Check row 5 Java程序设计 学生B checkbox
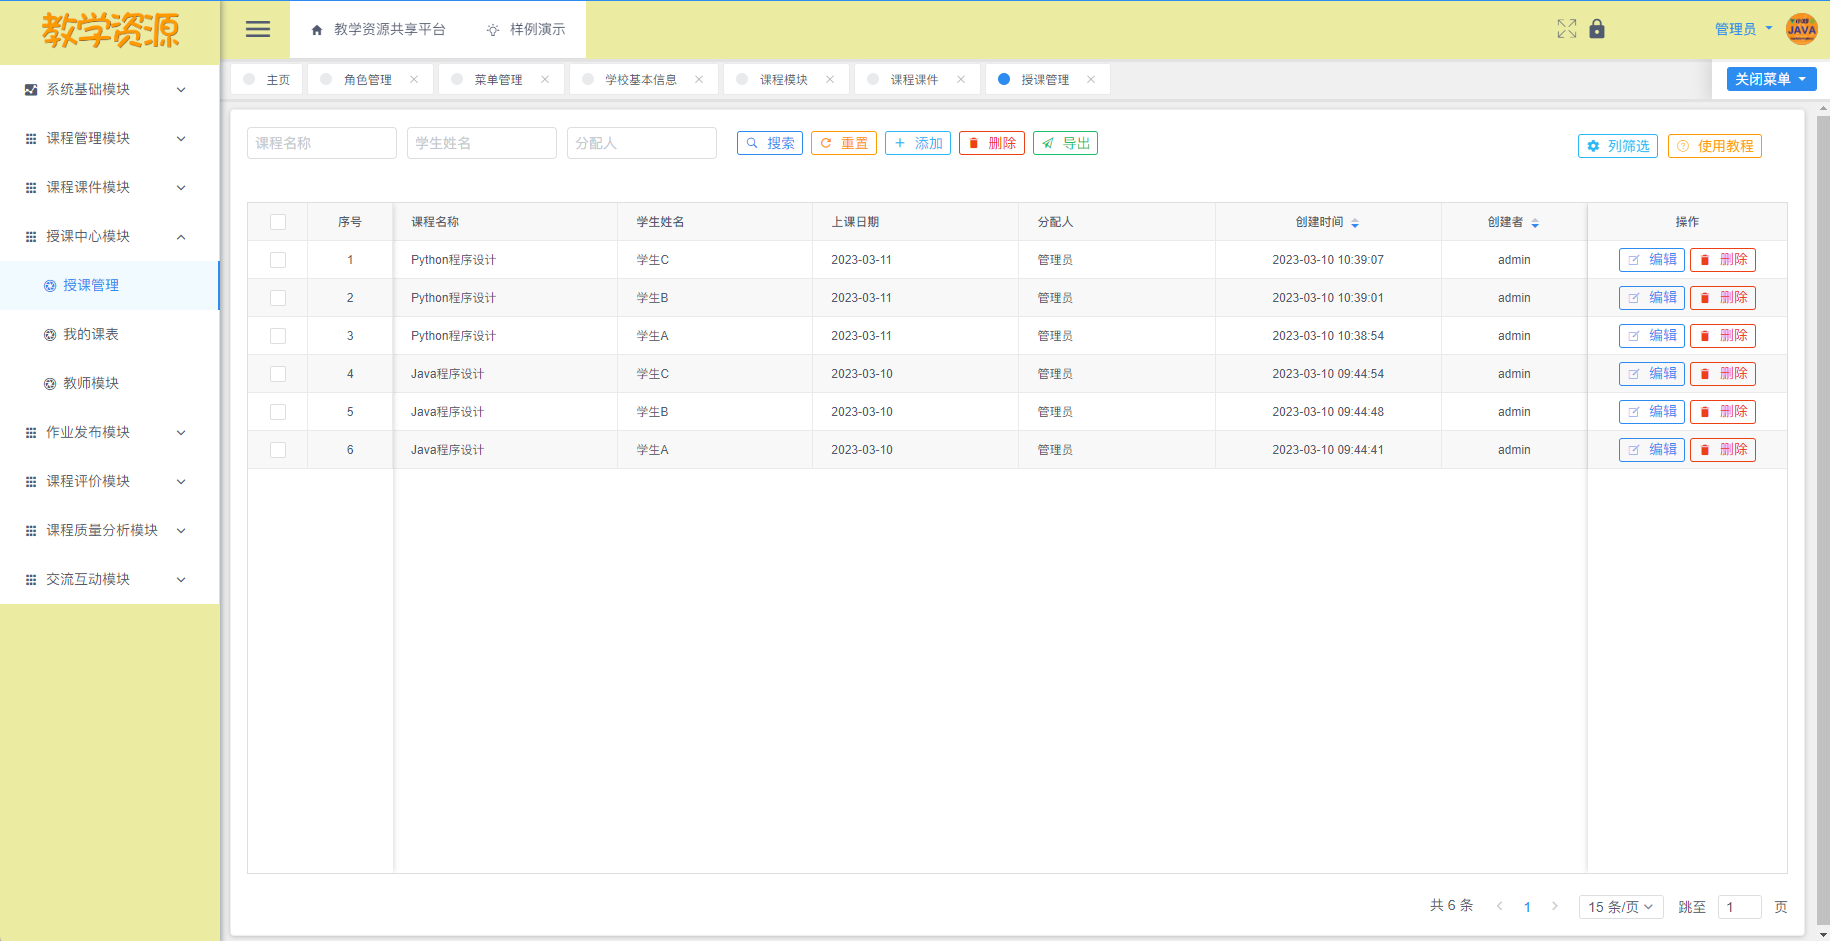This screenshot has width=1830, height=941. click(x=278, y=412)
